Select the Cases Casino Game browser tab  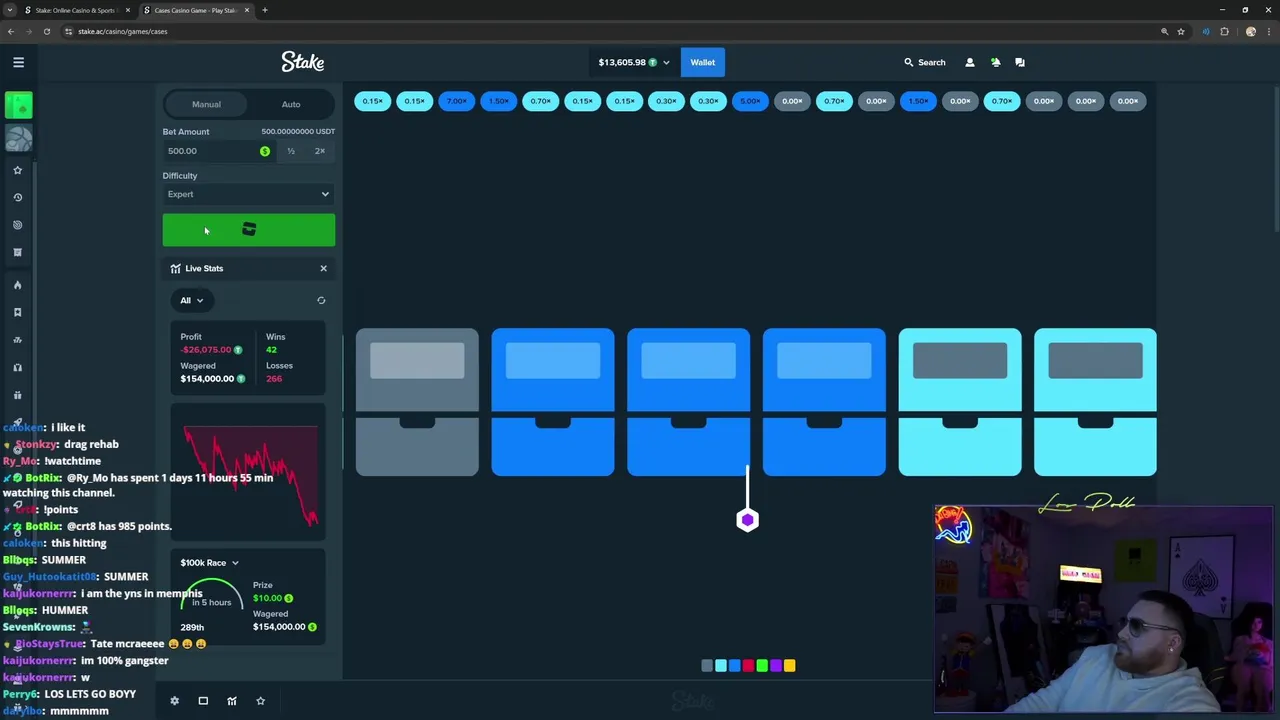[x=195, y=10]
